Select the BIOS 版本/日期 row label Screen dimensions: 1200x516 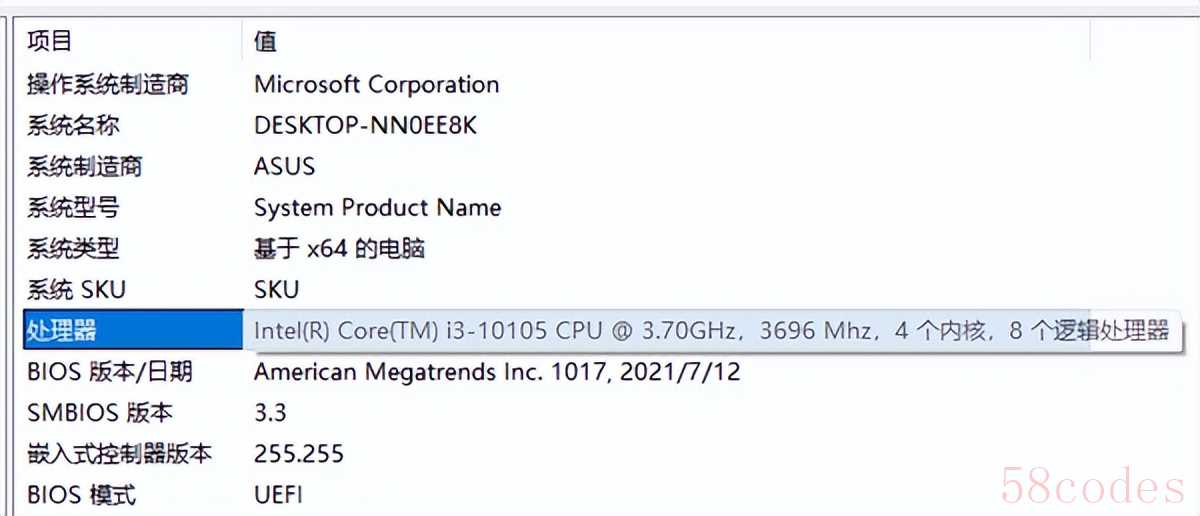109,372
